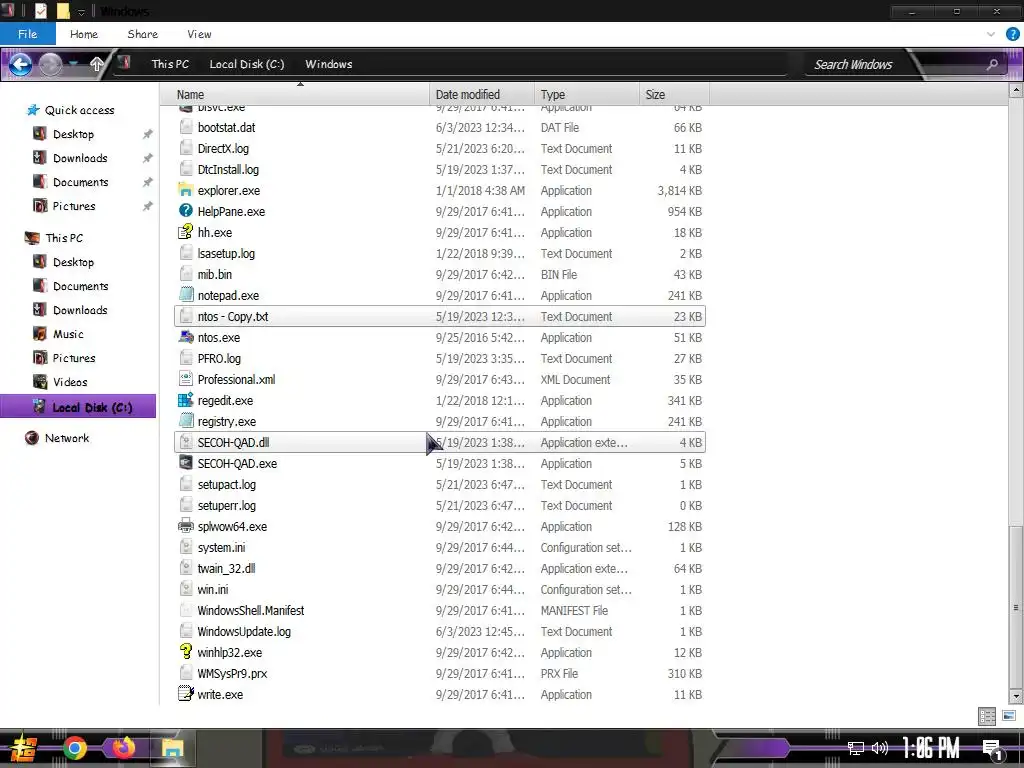The height and width of the screenshot is (768, 1024).
Task: Select 'Local Disk (C:)' breadcrumb in address bar
Action: pyautogui.click(x=247, y=64)
